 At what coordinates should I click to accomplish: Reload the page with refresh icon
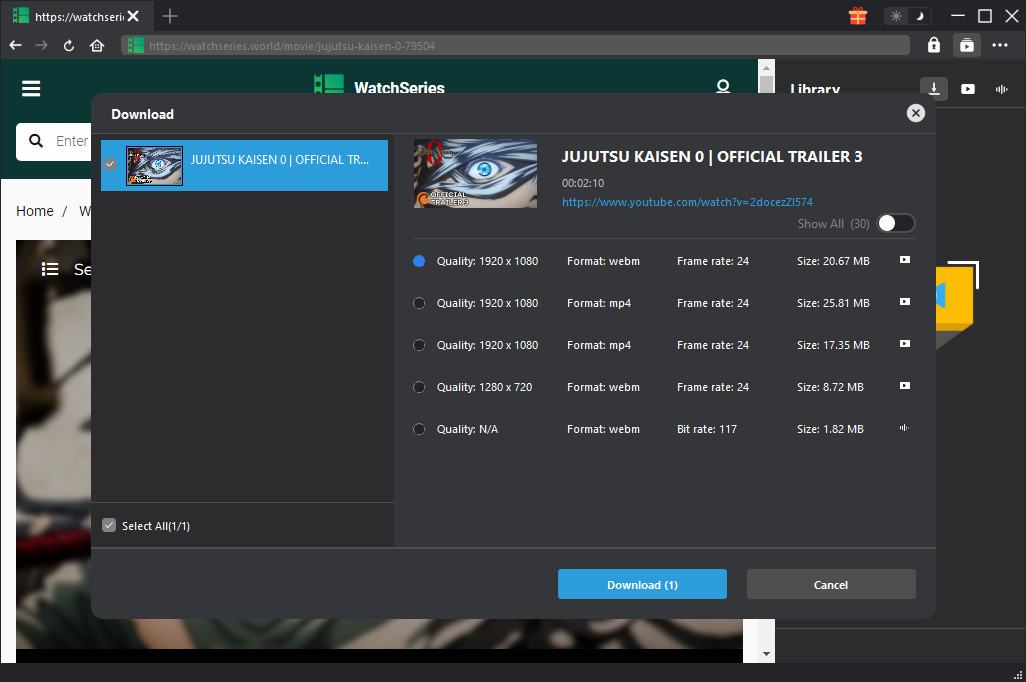[69, 45]
